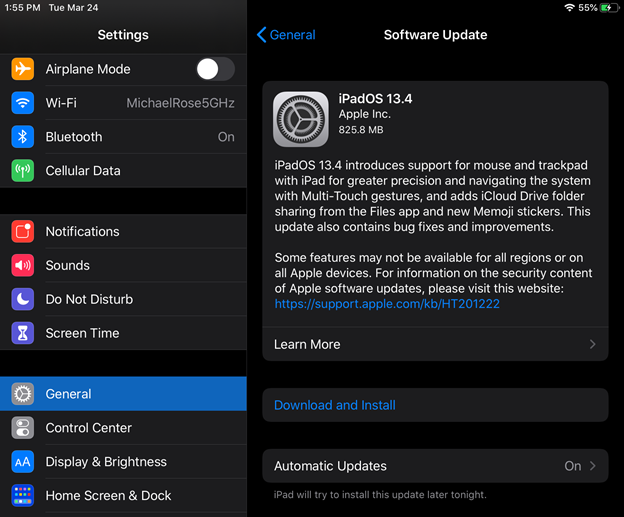Tap the install later tonight footnote

pyautogui.click(x=380, y=495)
